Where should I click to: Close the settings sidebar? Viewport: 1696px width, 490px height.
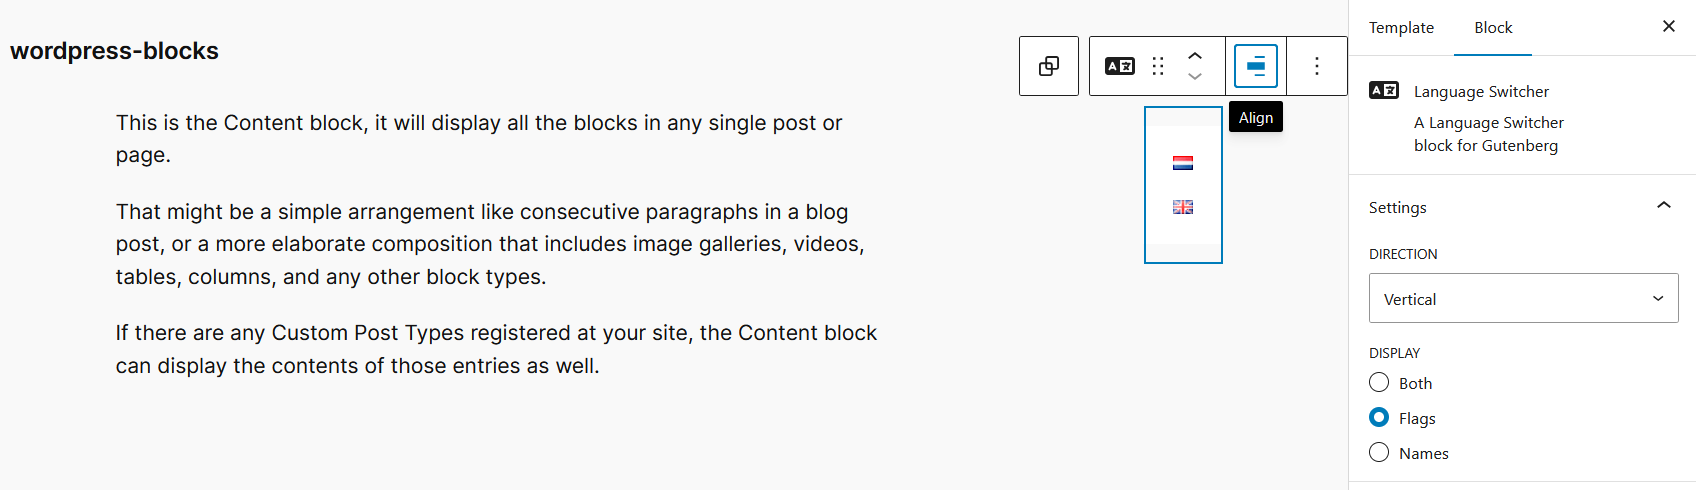(x=1668, y=27)
